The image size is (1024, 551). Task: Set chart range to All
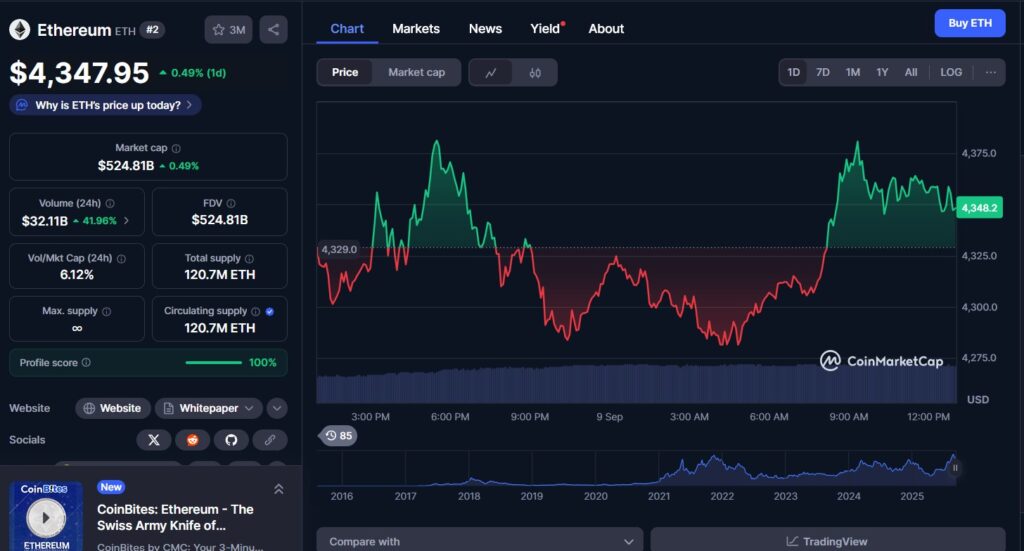pyautogui.click(x=911, y=72)
